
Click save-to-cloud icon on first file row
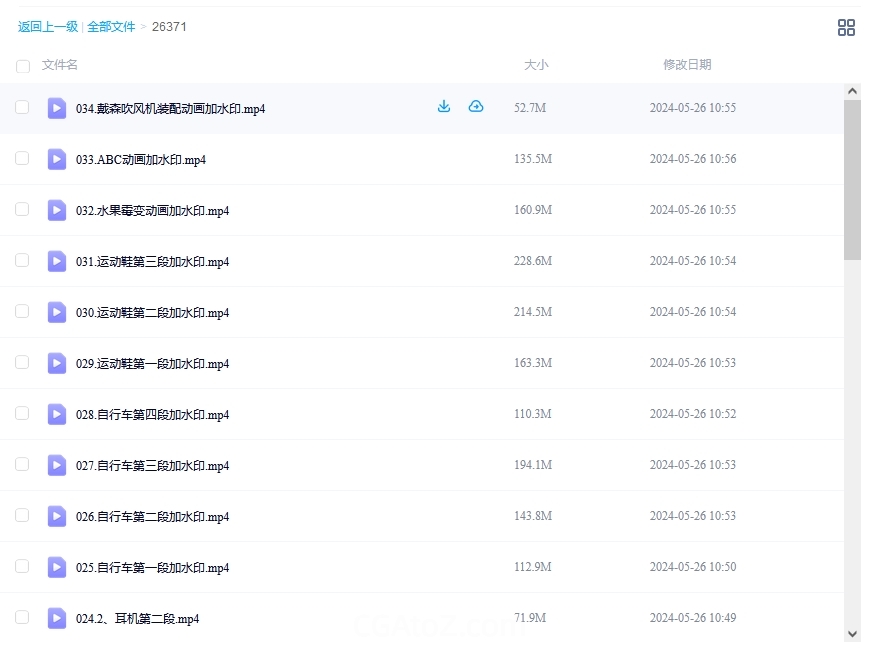(x=476, y=107)
